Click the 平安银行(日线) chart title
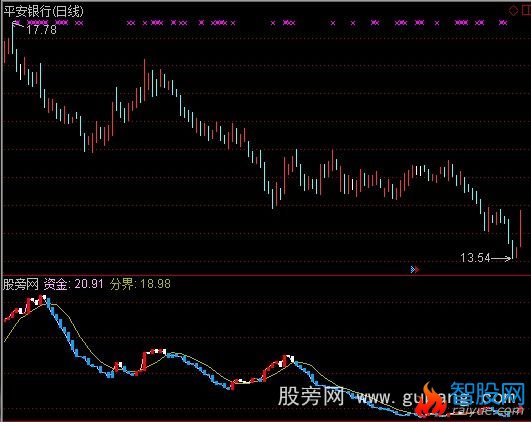Image resolution: width=531 pixels, height=422 pixels. tap(43, 12)
